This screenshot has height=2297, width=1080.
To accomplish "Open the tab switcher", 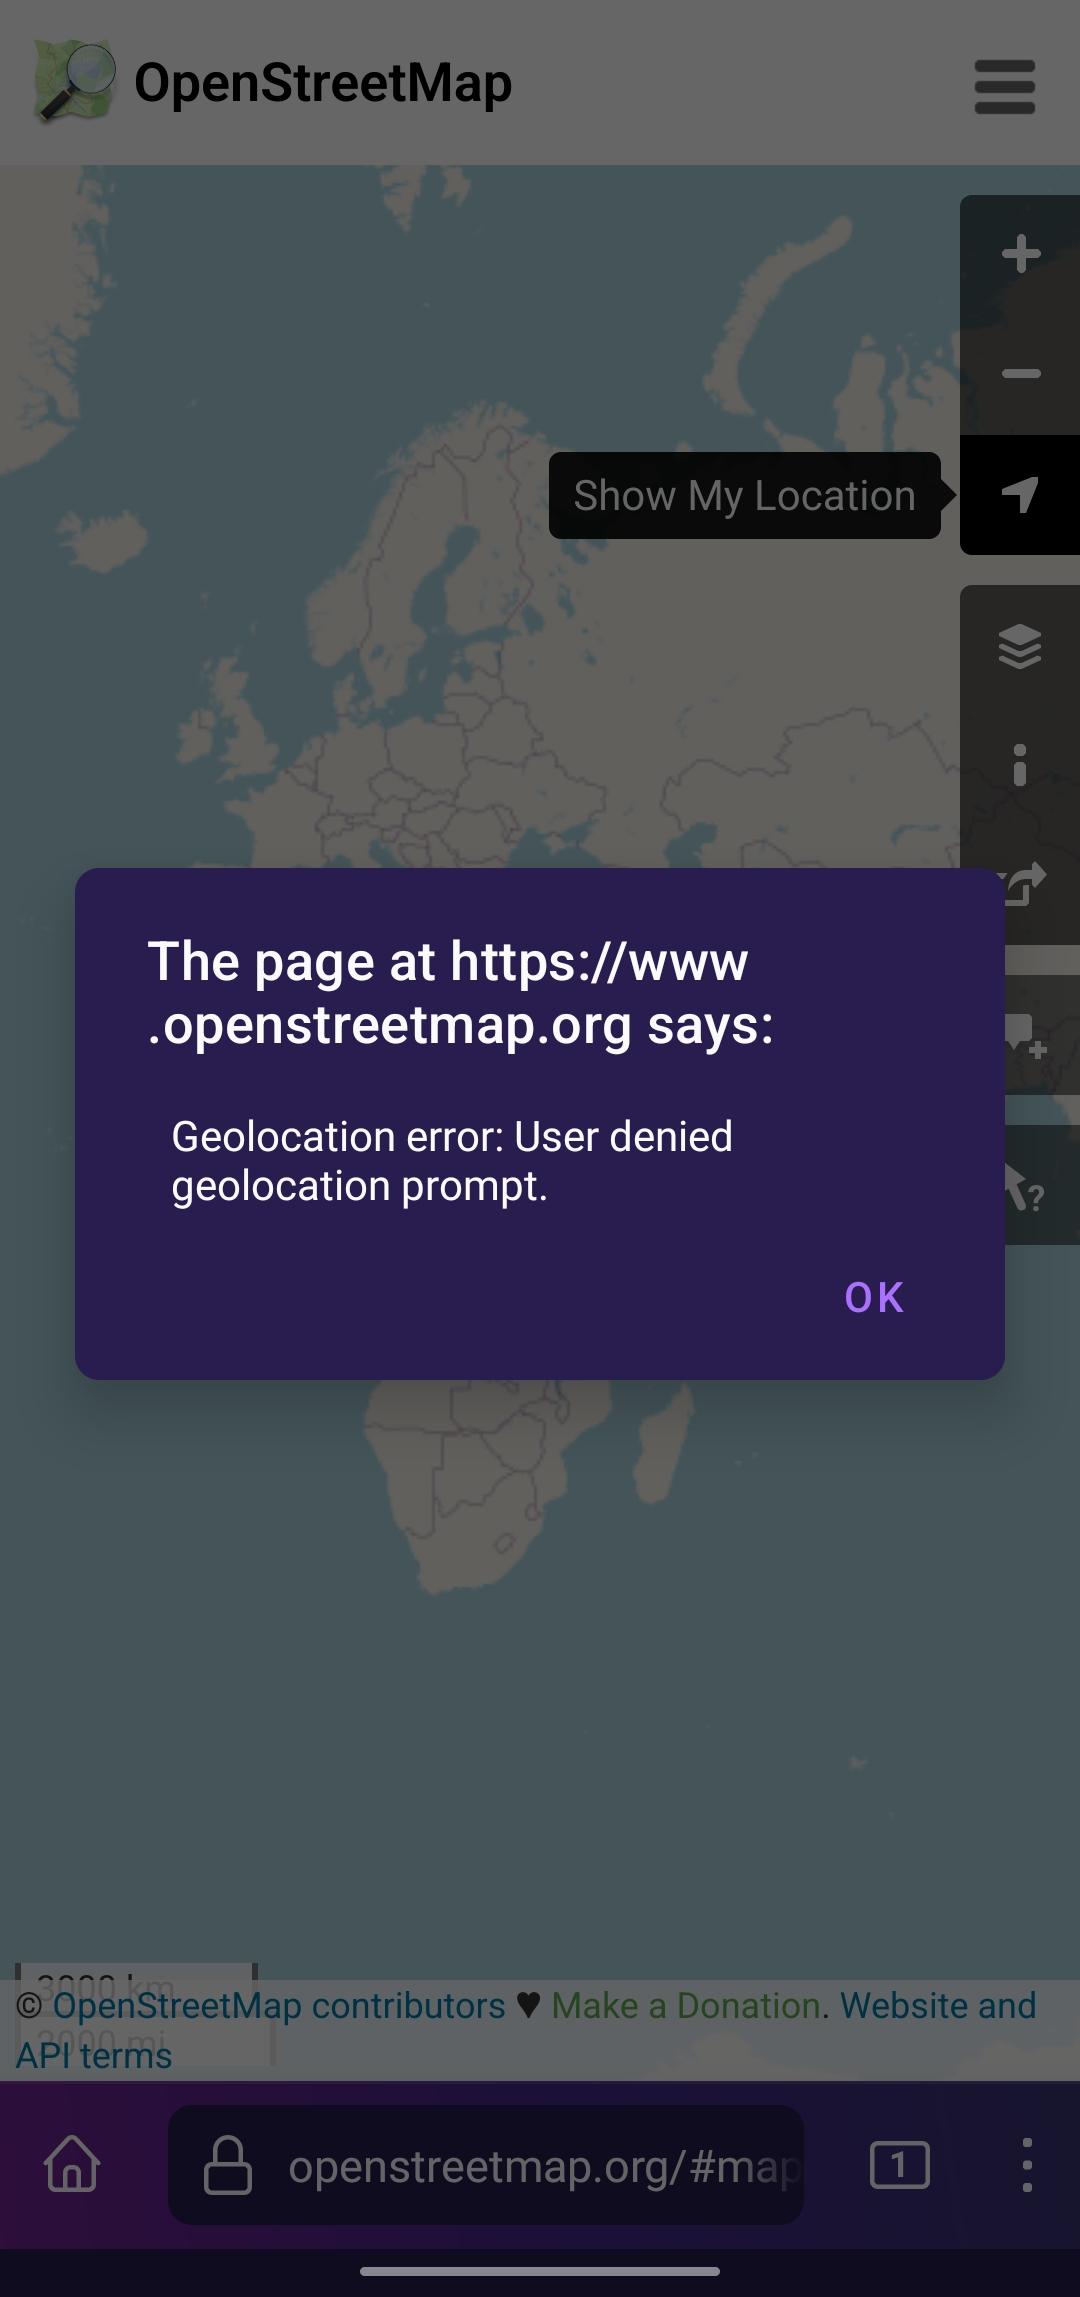I will [899, 2166].
